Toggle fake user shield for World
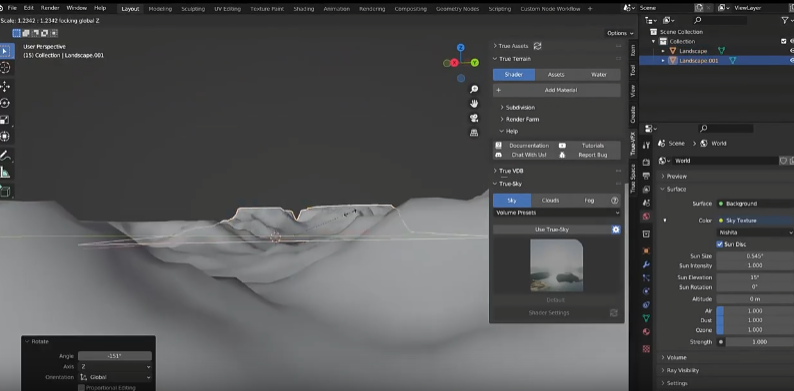The width and height of the screenshot is (794, 391). (x=783, y=161)
